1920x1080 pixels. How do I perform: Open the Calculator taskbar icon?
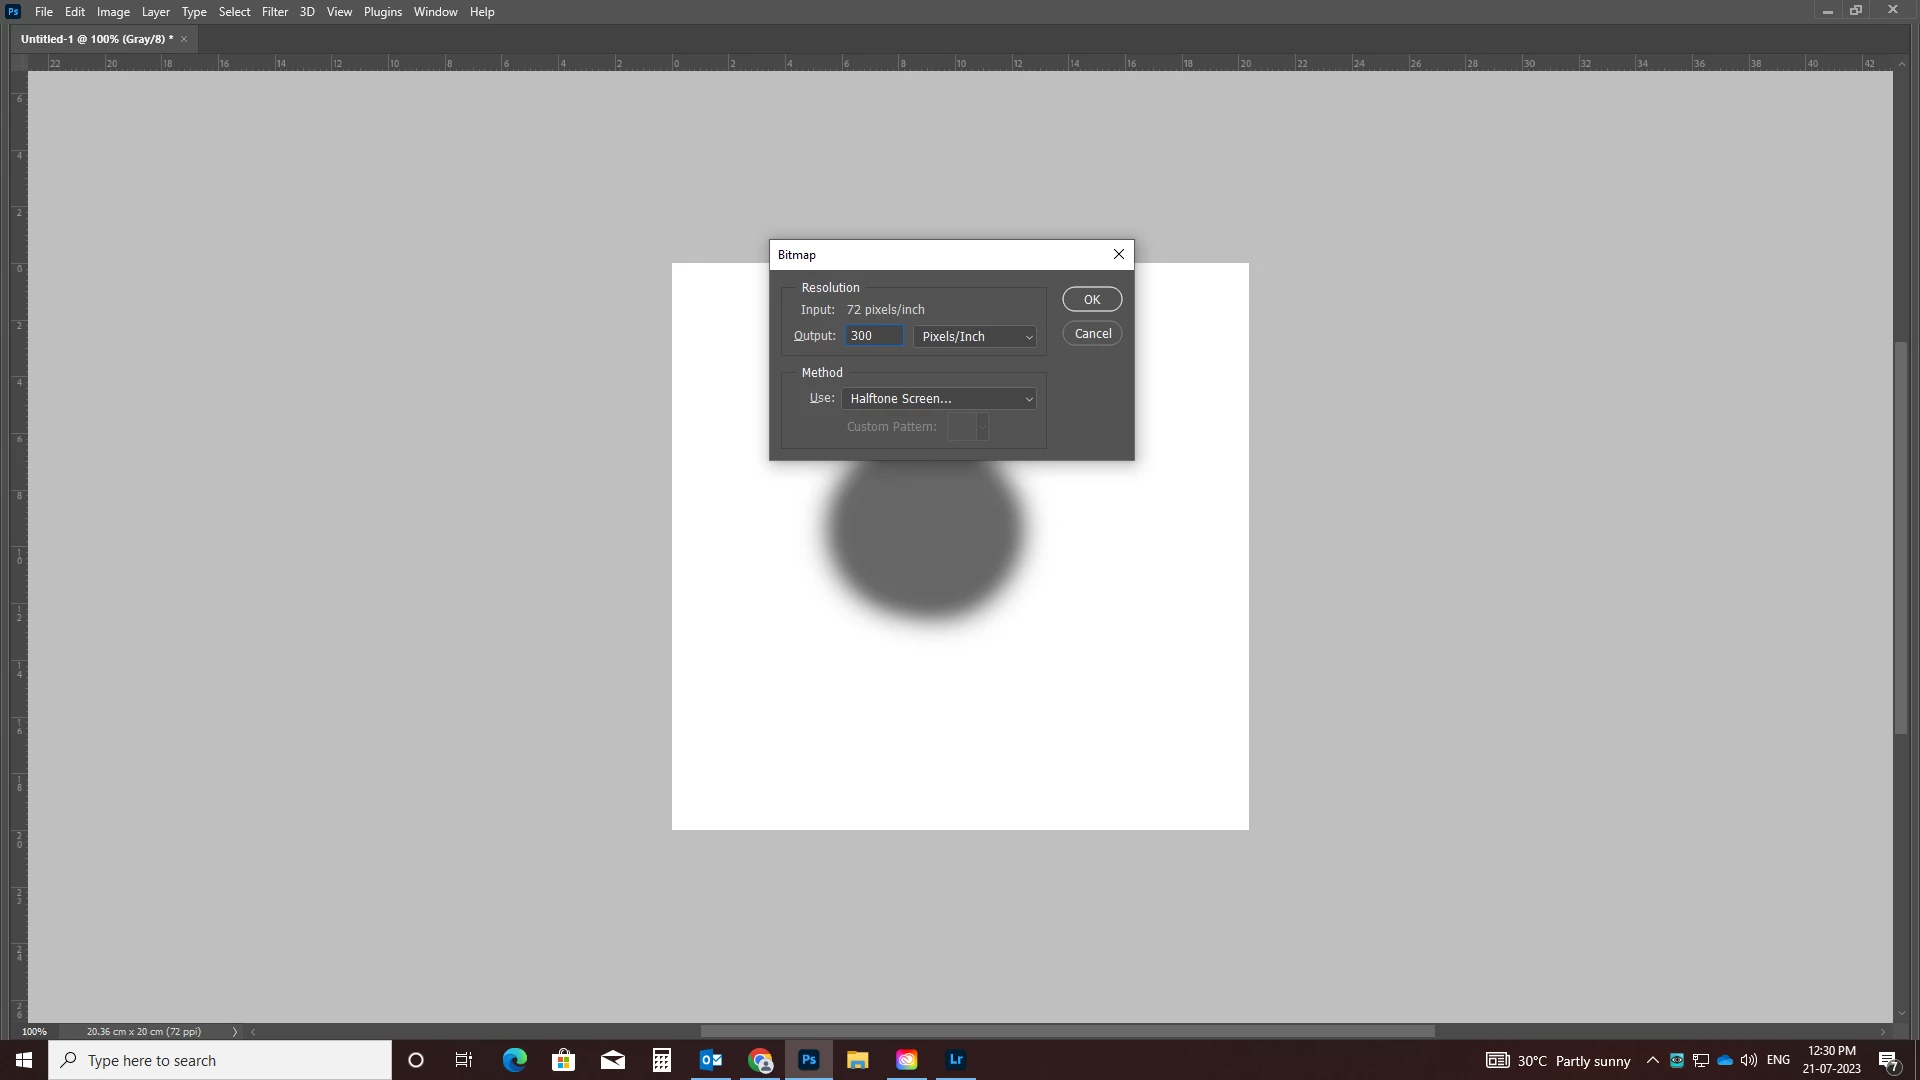pyautogui.click(x=662, y=1060)
